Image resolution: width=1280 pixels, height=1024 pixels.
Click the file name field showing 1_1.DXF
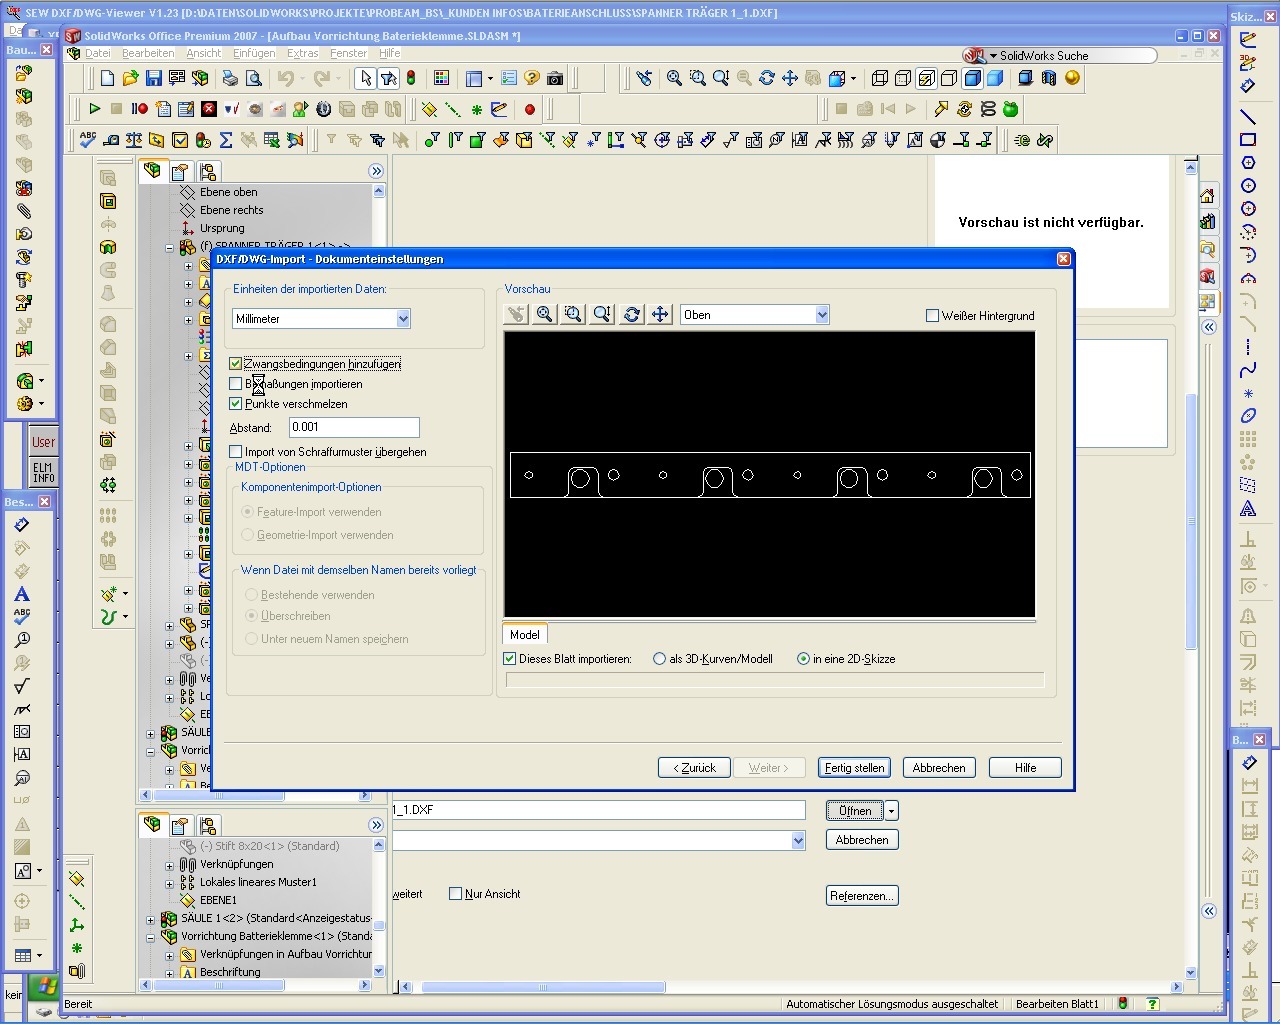[598, 810]
